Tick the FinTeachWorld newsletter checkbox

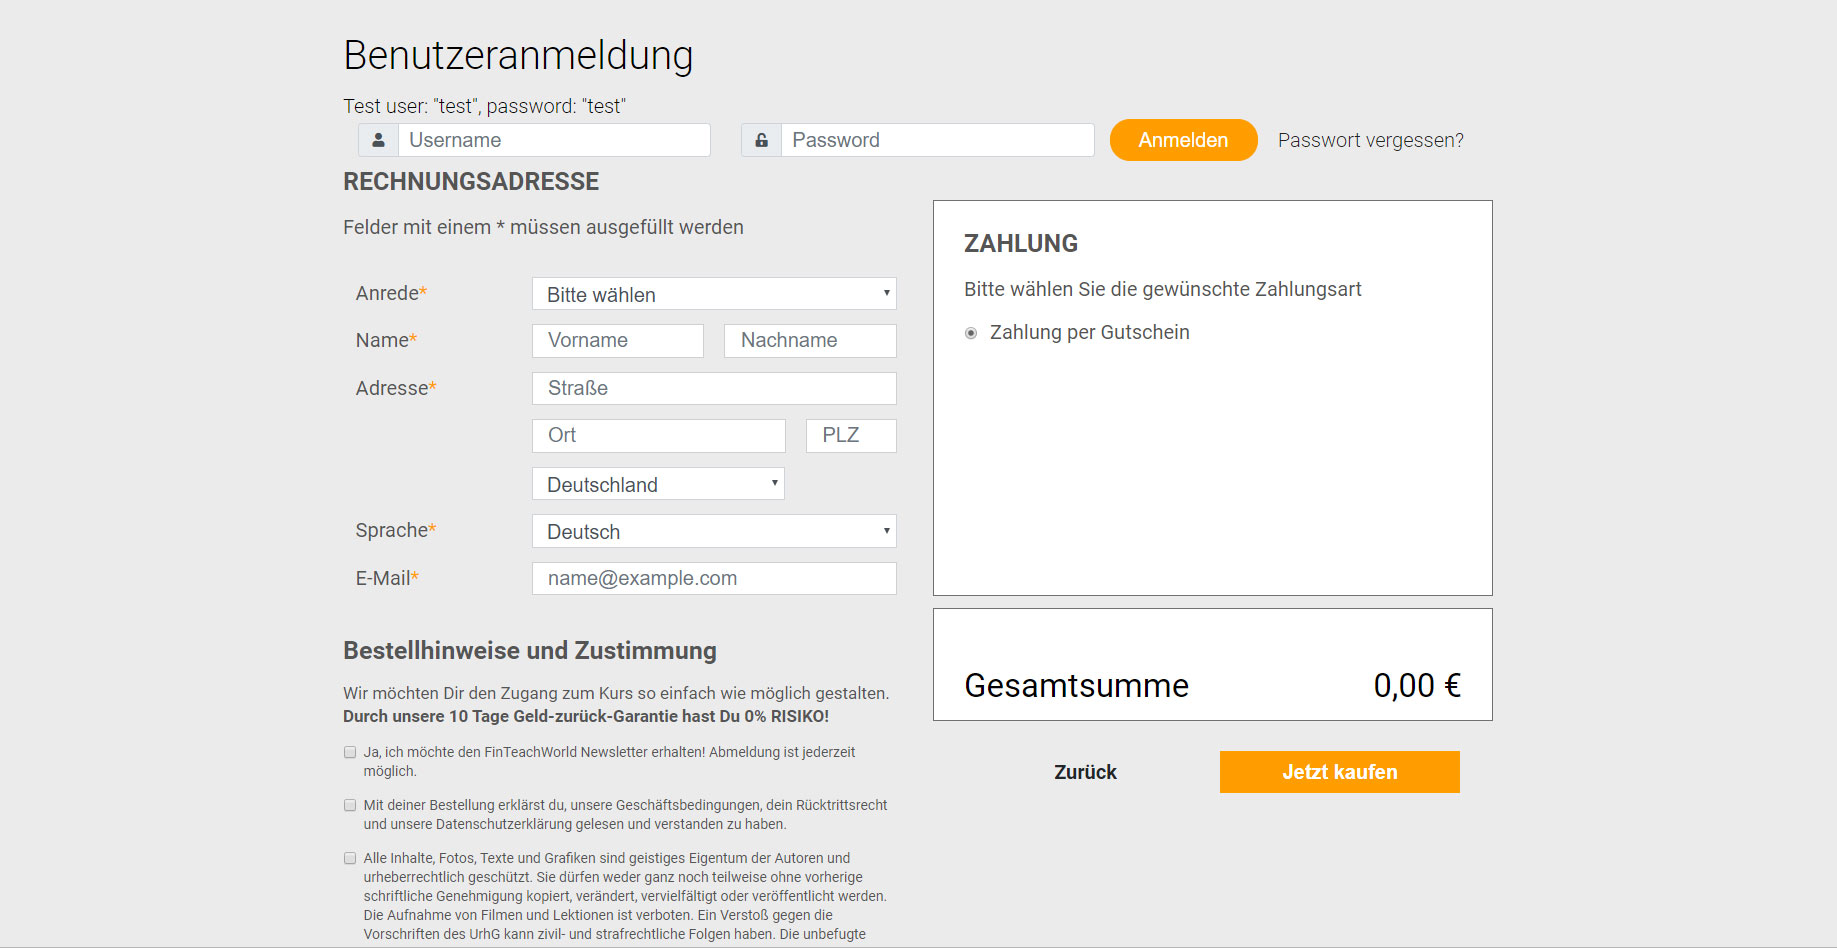click(x=350, y=752)
